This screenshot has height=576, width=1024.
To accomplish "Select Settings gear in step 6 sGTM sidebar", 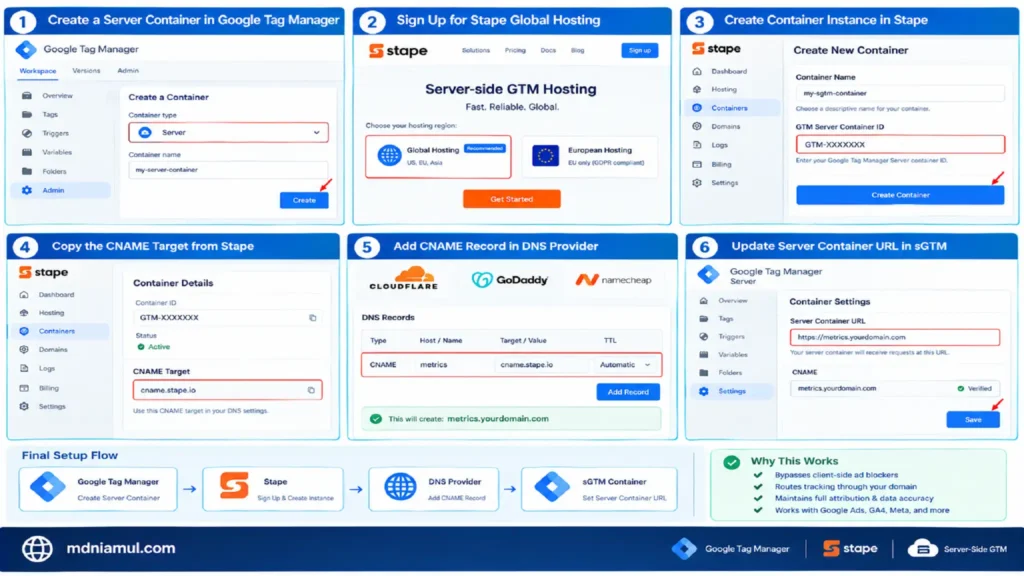I will pyautogui.click(x=703, y=391).
